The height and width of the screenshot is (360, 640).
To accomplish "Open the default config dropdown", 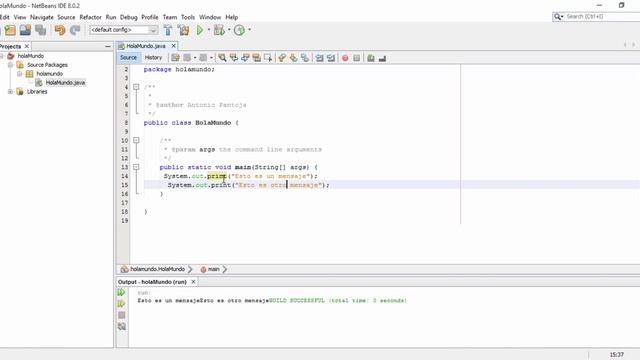I will coord(153,30).
